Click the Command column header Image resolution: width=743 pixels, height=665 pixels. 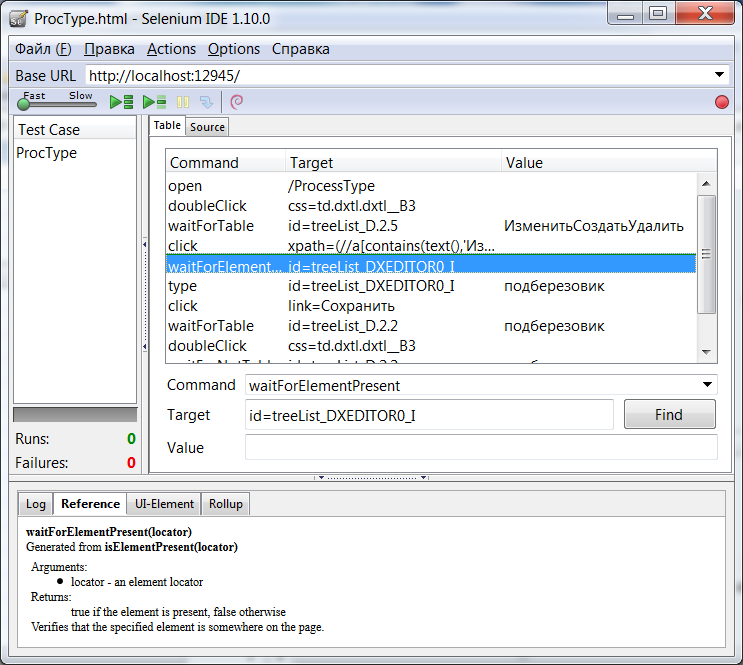click(x=226, y=162)
